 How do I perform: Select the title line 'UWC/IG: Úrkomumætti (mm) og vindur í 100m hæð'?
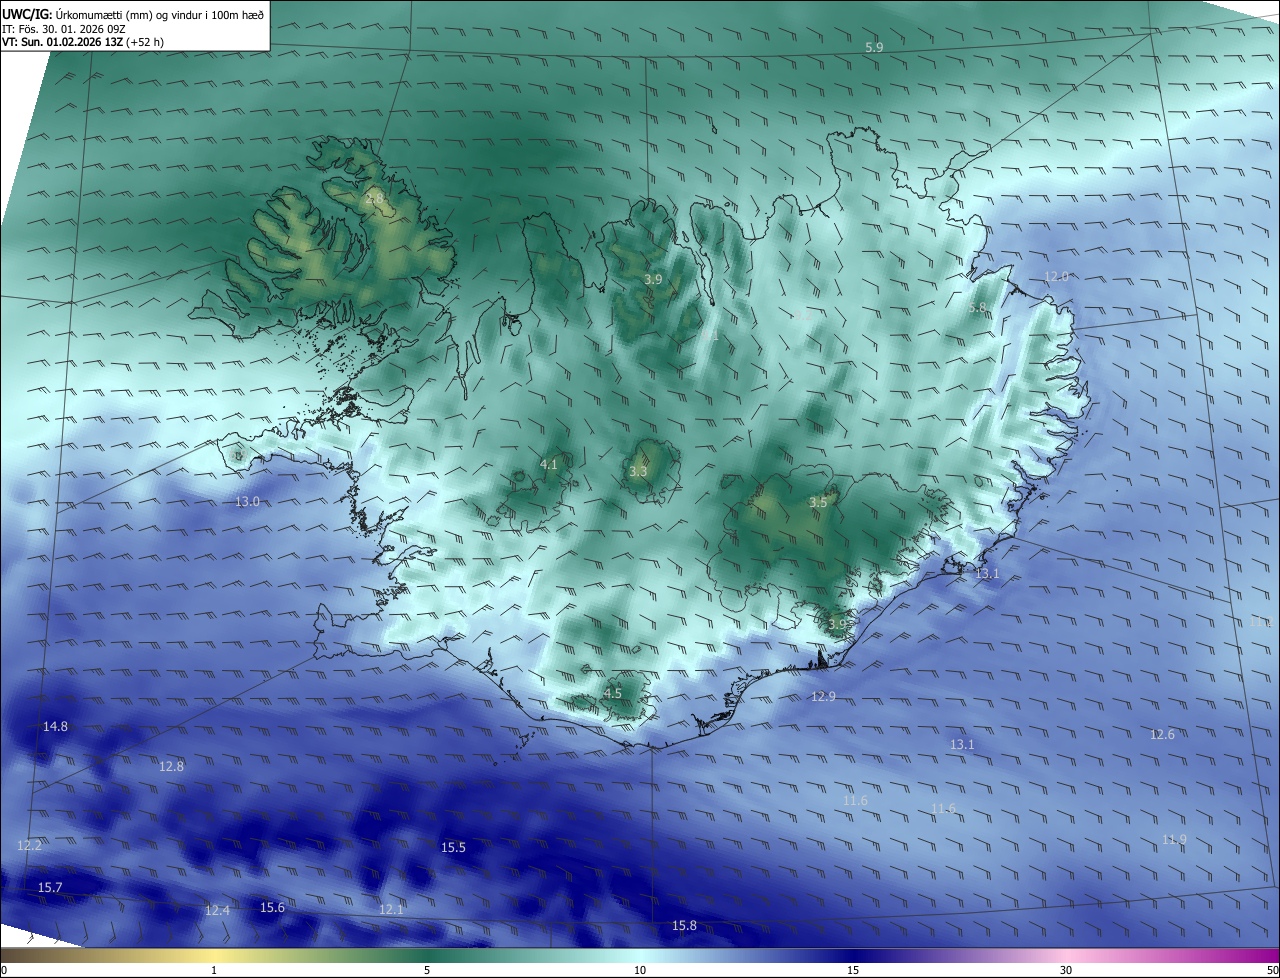pyautogui.click(x=133, y=14)
